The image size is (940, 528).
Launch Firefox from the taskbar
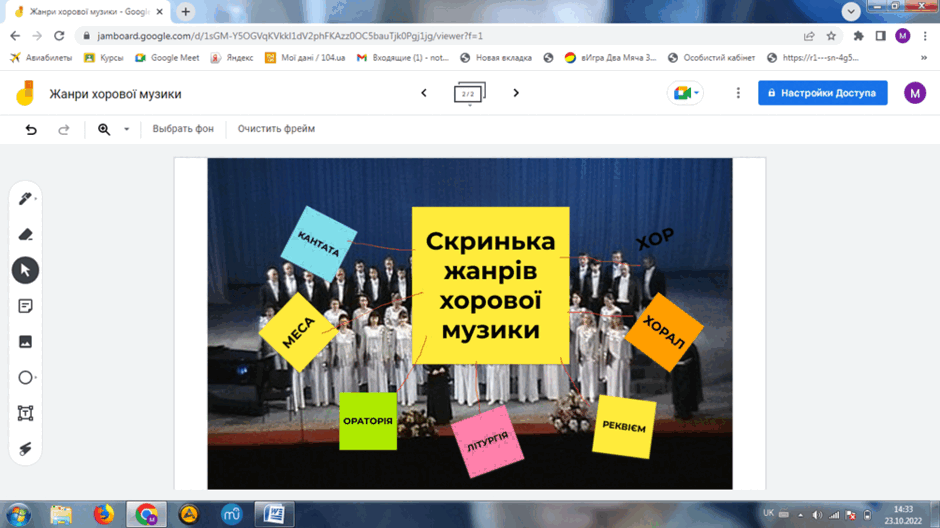(x=104, y=514)
